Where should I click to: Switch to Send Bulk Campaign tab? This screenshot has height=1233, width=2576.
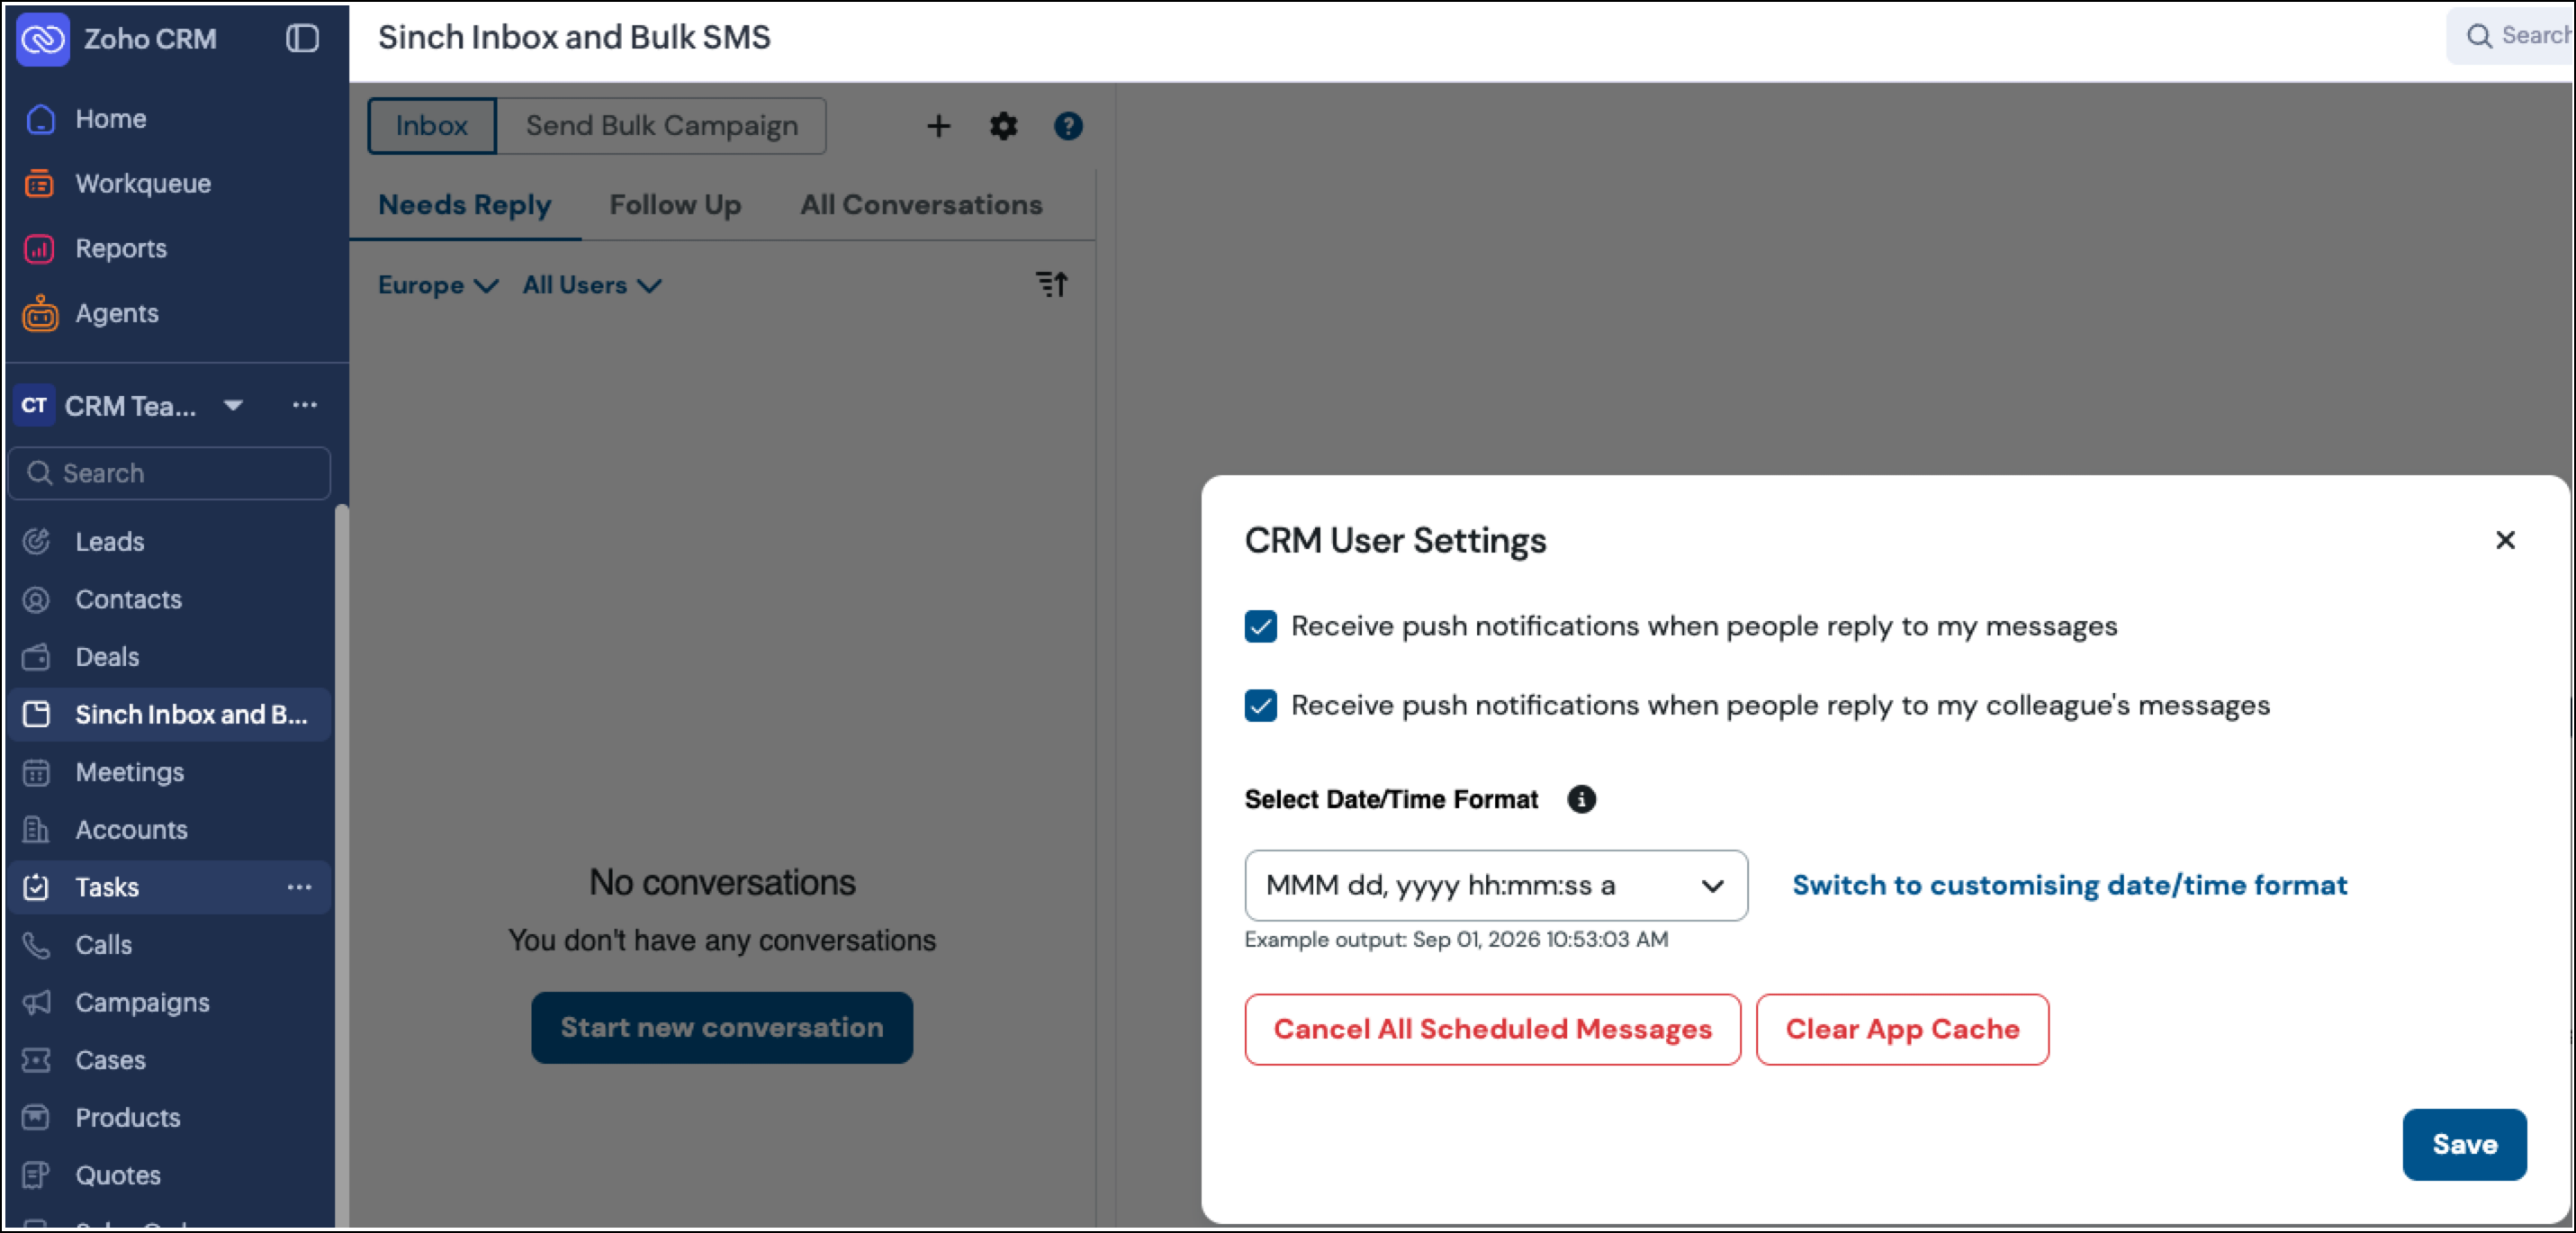662,126
